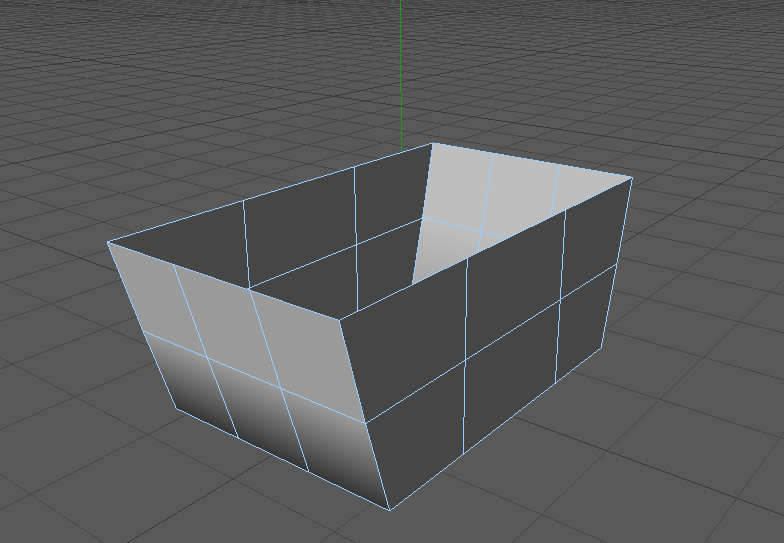The width and height of the screenshot is (784, 543).
Task: Click the green Y axis line
Action: coord(401,75)
